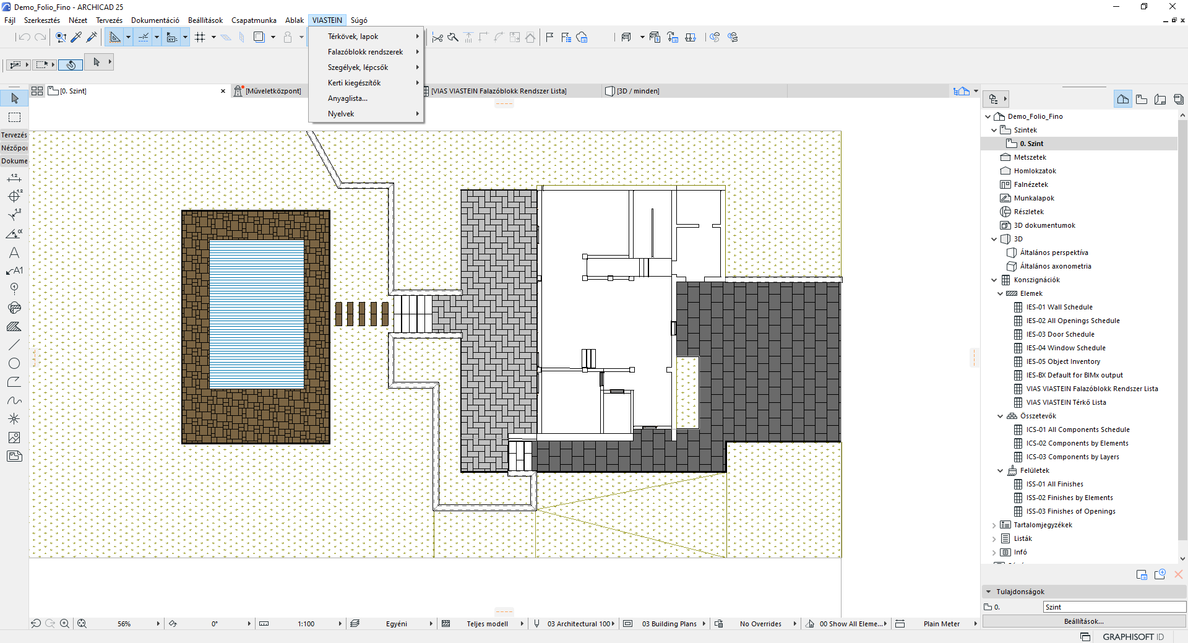Open the Dokumentáció menu

(155, 20)
